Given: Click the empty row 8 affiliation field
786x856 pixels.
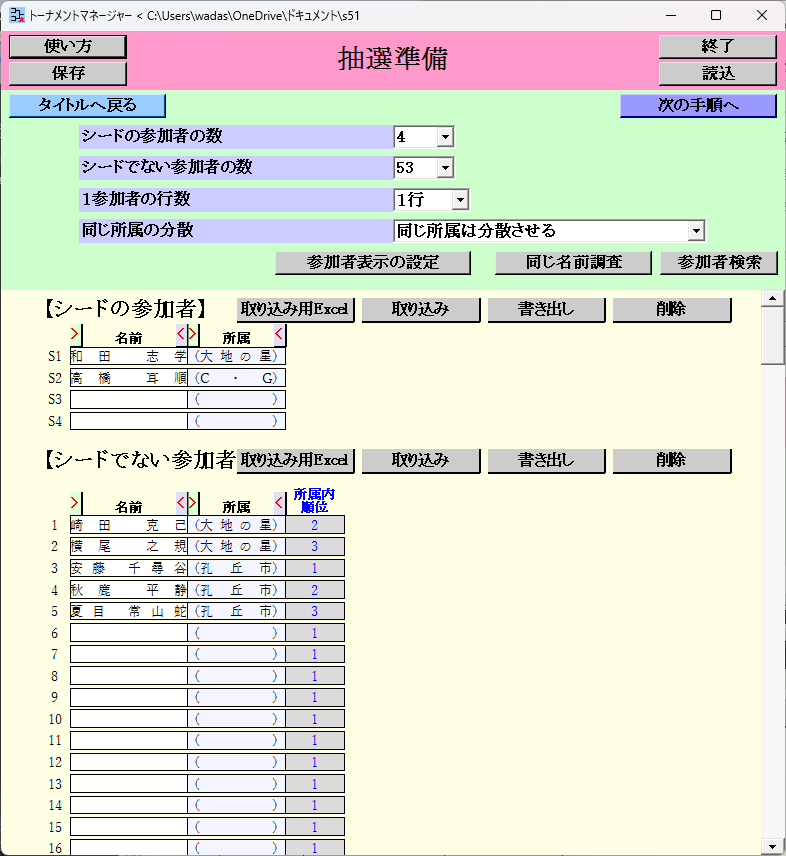Looking at the screenshot, I should click(236, 676).
